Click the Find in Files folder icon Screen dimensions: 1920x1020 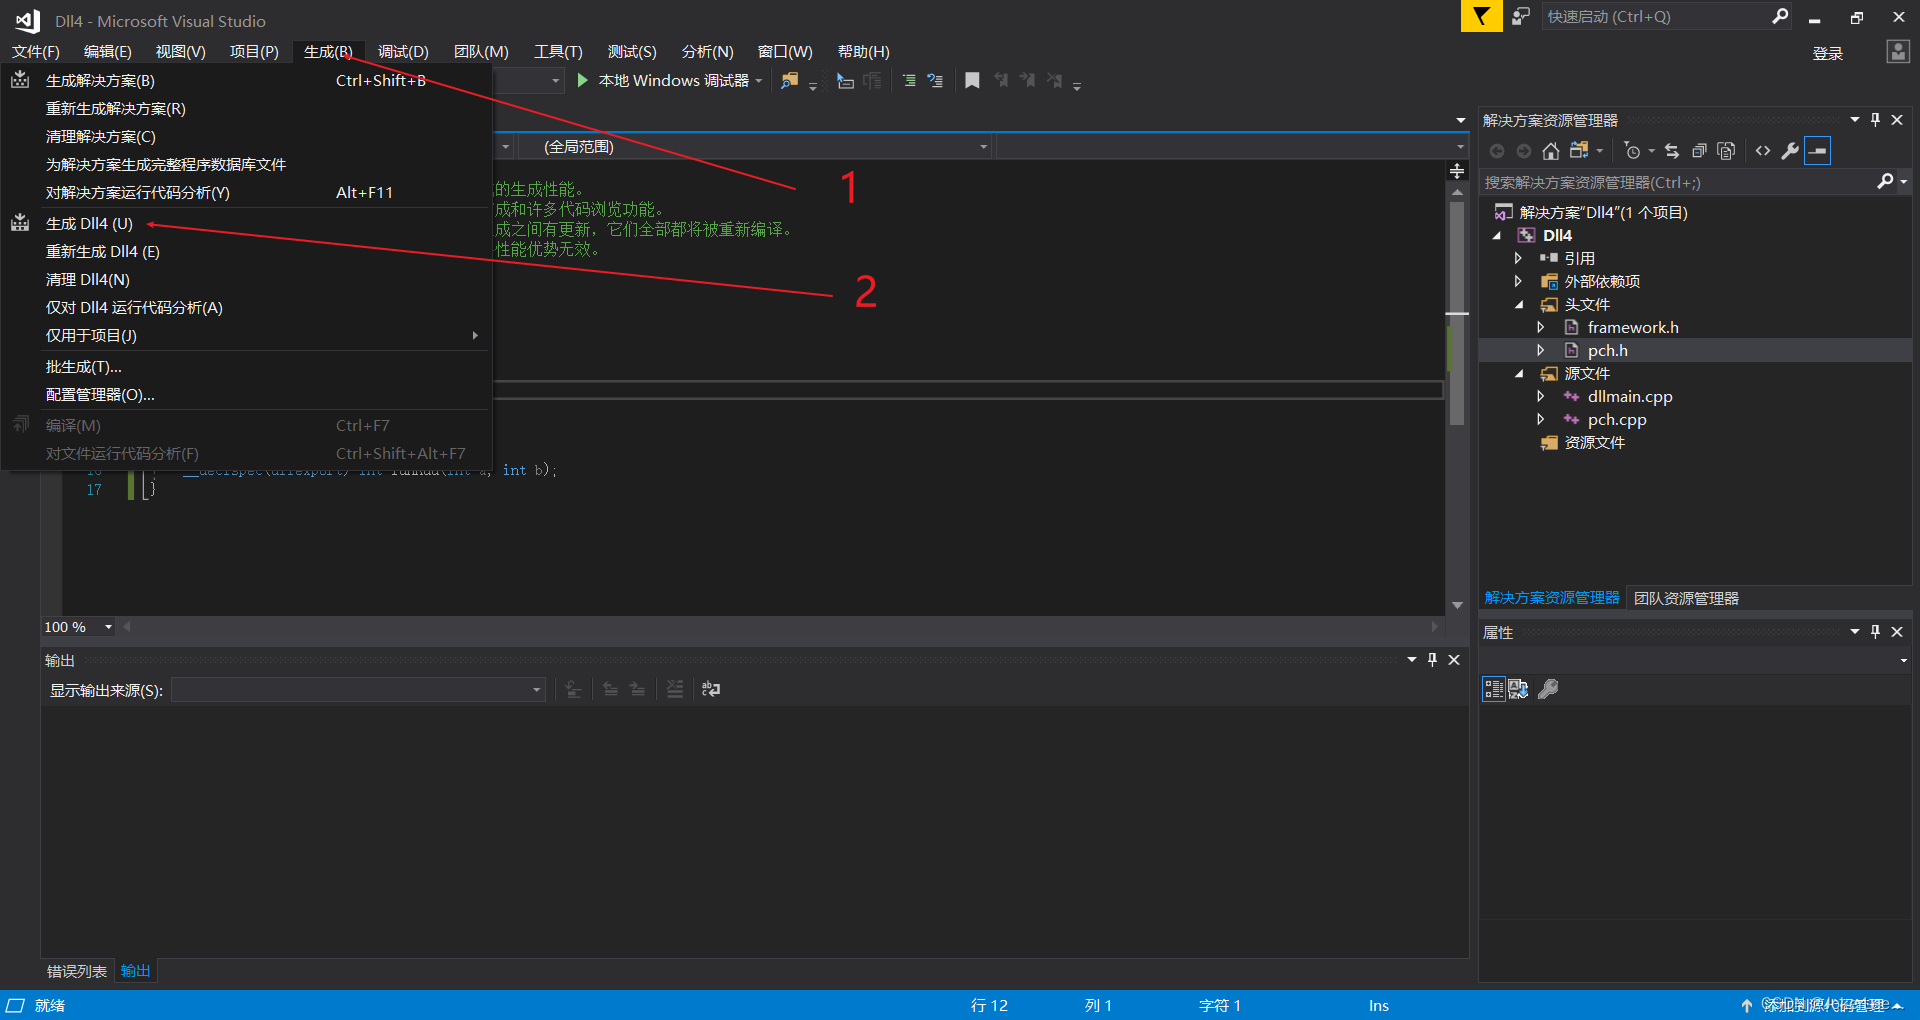(790, 81)
